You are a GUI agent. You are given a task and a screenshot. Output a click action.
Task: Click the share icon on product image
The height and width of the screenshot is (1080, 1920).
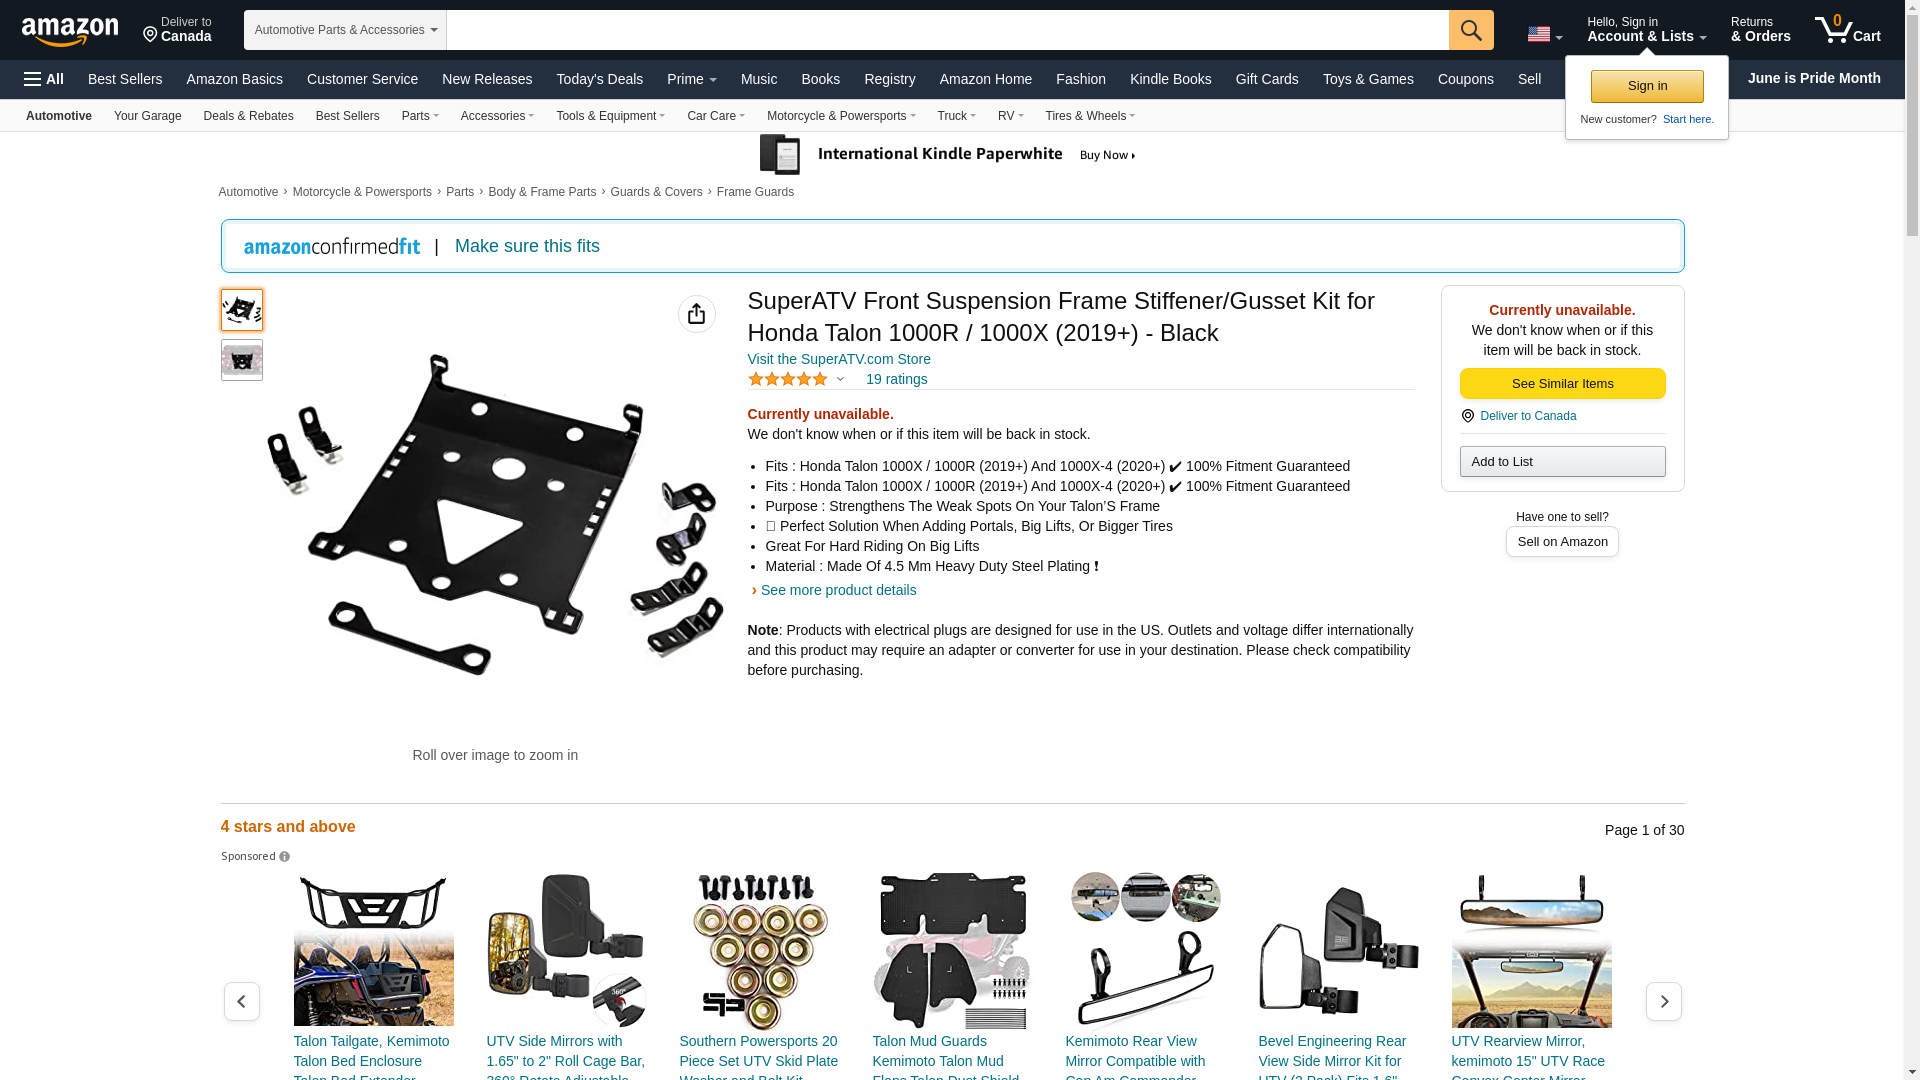697,314
